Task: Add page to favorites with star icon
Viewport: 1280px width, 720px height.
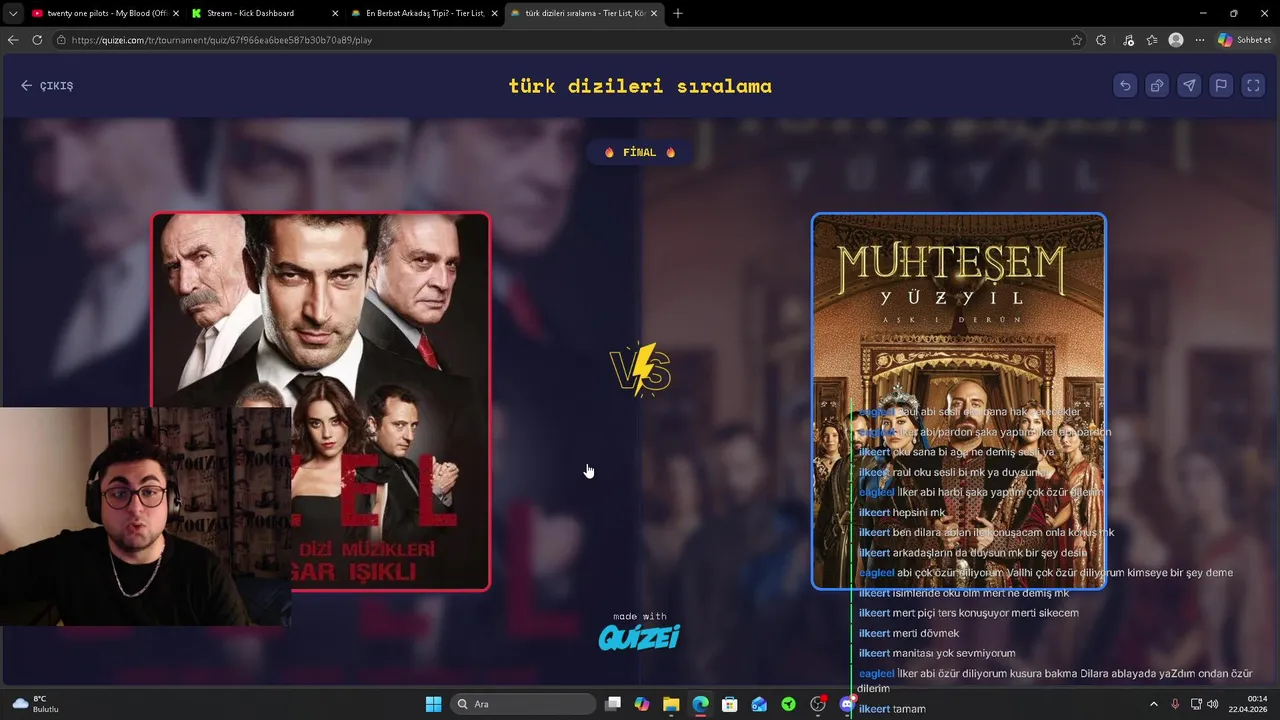Action: coord(1076,40)
